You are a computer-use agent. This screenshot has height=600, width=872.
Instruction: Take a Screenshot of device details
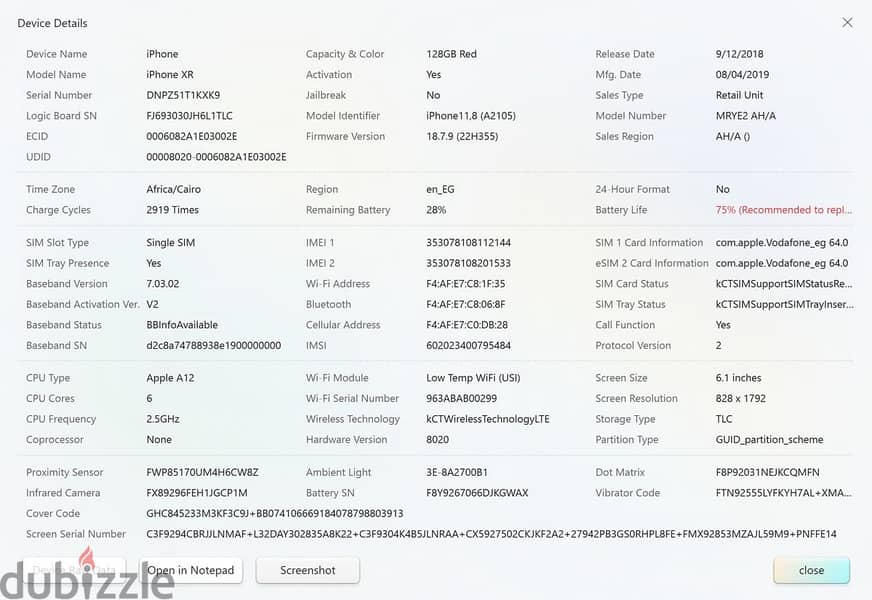tap(308, 570)
